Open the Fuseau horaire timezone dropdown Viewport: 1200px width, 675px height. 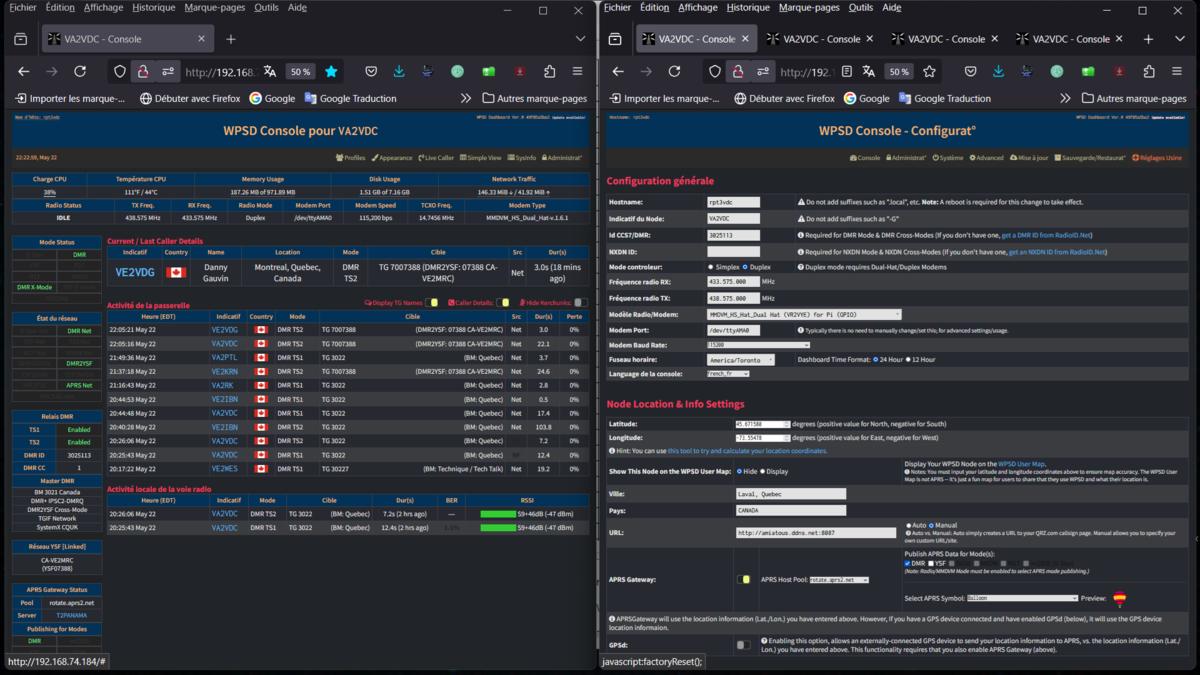(740, 359)
